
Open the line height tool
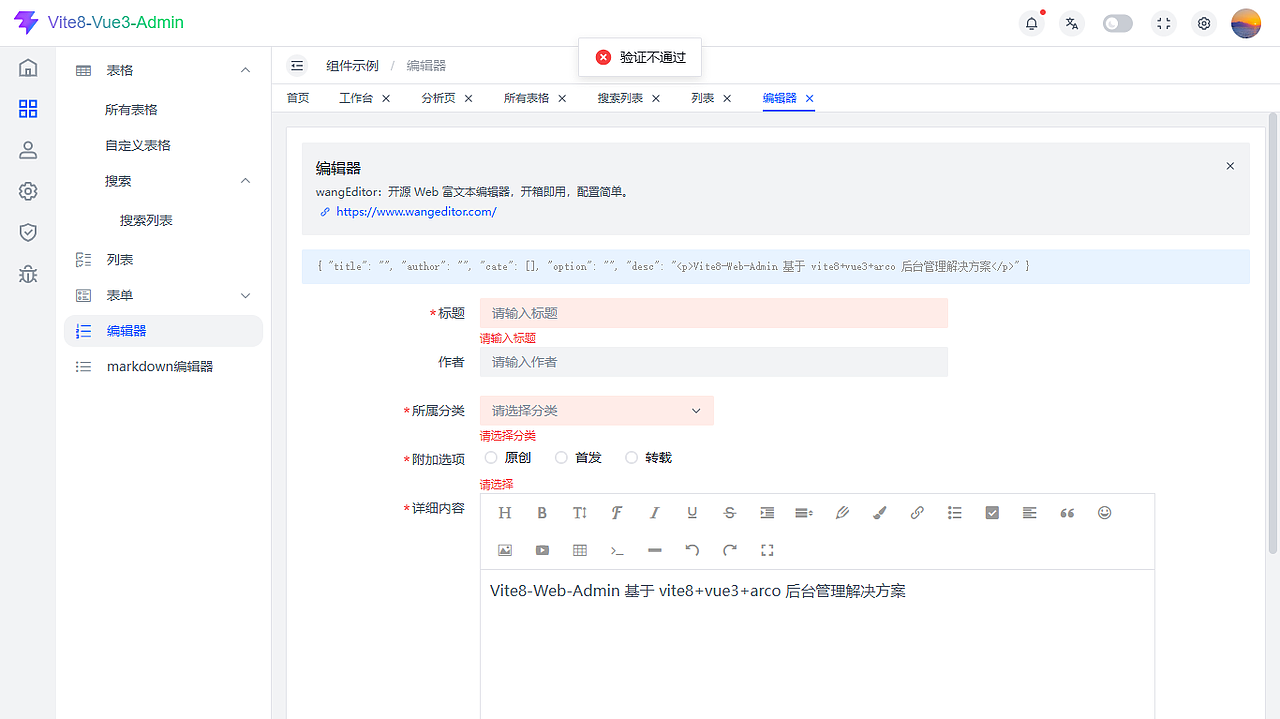[x=804, y=513]
